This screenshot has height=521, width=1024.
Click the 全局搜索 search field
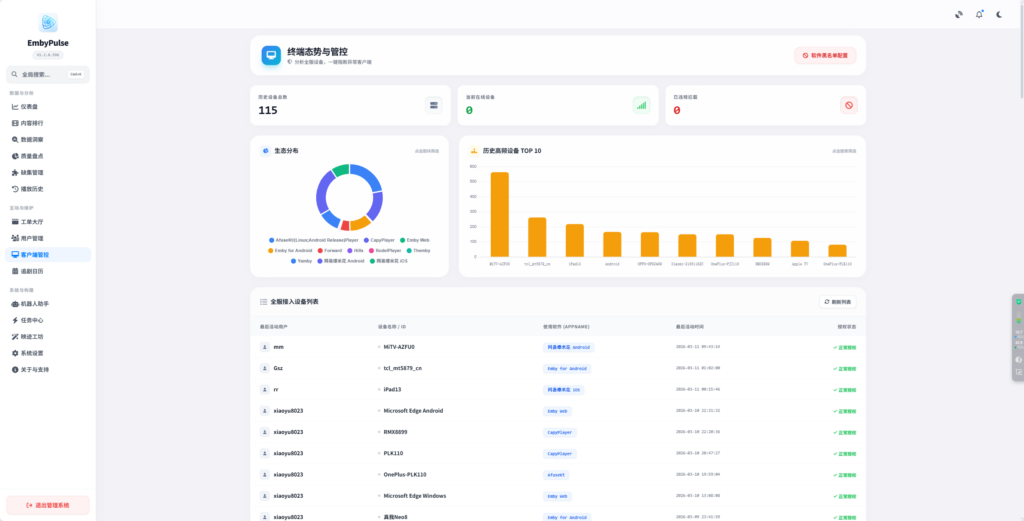point(40,74)
